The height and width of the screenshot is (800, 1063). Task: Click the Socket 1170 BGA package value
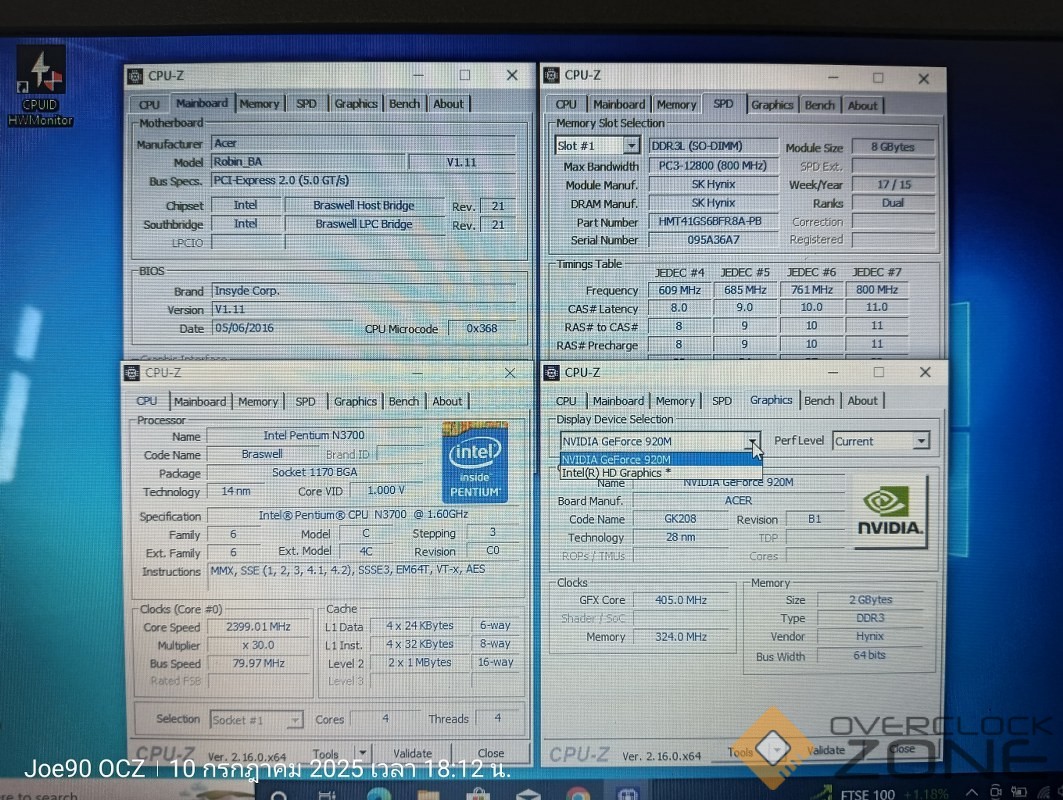click(x=315, y=473)
